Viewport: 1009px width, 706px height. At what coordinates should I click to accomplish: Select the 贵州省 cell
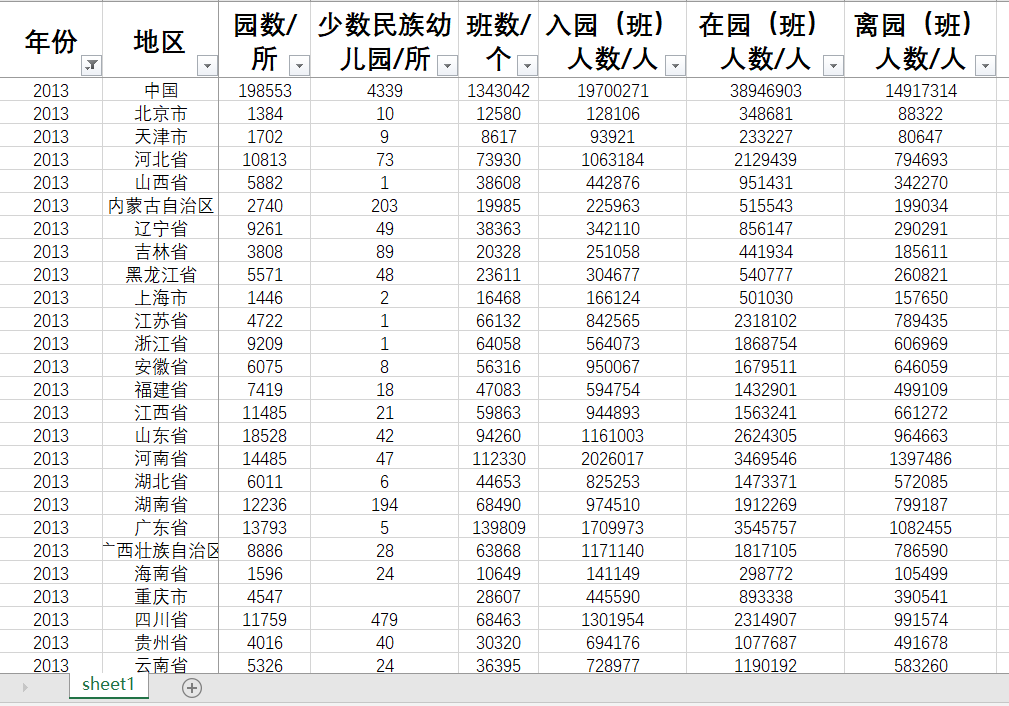pos(160,643)
